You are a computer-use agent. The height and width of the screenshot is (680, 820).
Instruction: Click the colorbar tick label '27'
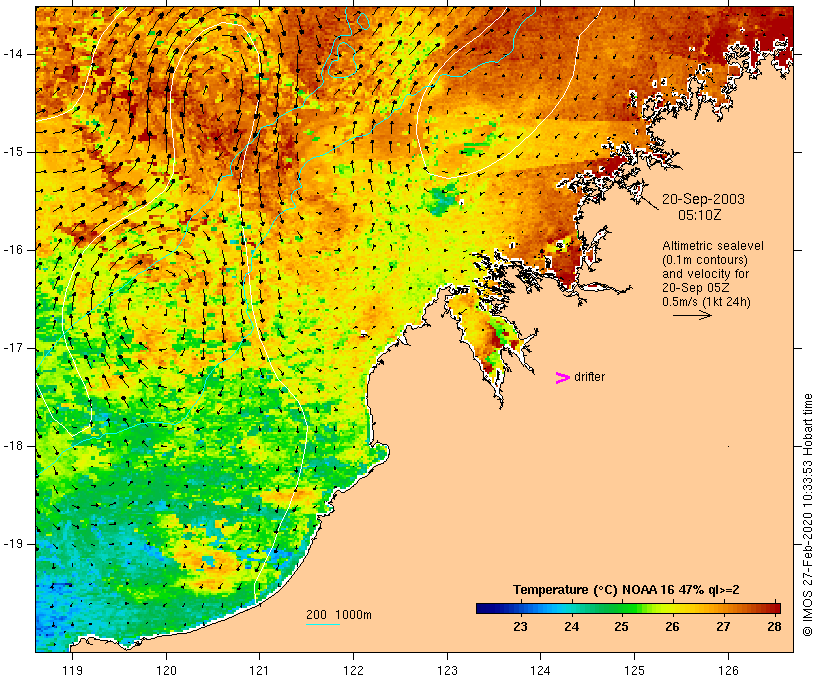pyautogui.click(x=723, y=626)
